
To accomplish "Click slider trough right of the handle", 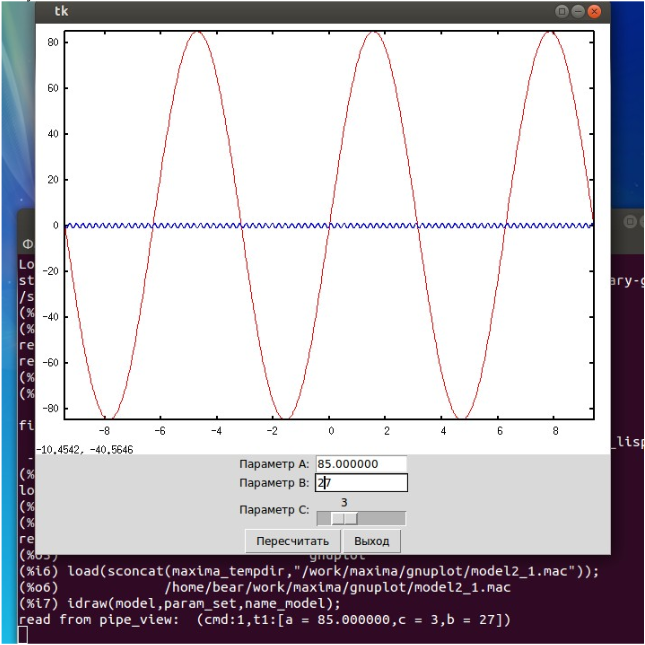I will (382, 518).
